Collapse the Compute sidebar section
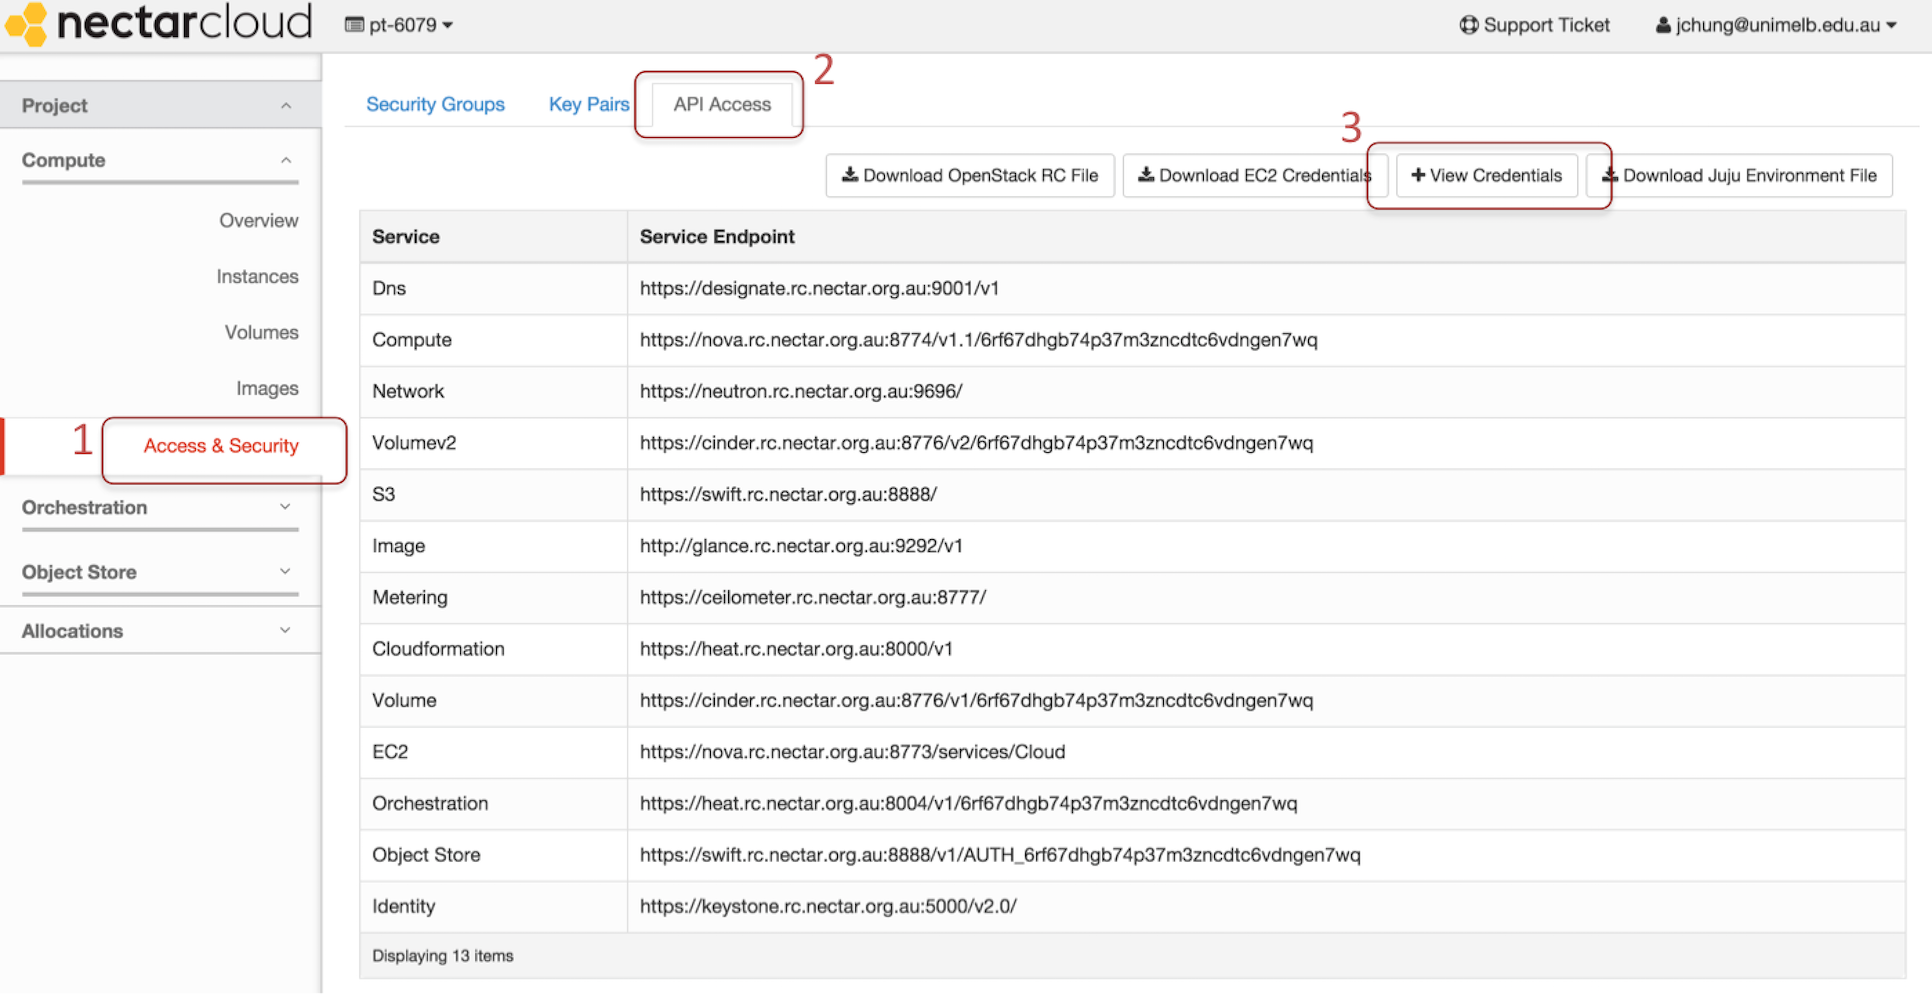 [160, 160]
